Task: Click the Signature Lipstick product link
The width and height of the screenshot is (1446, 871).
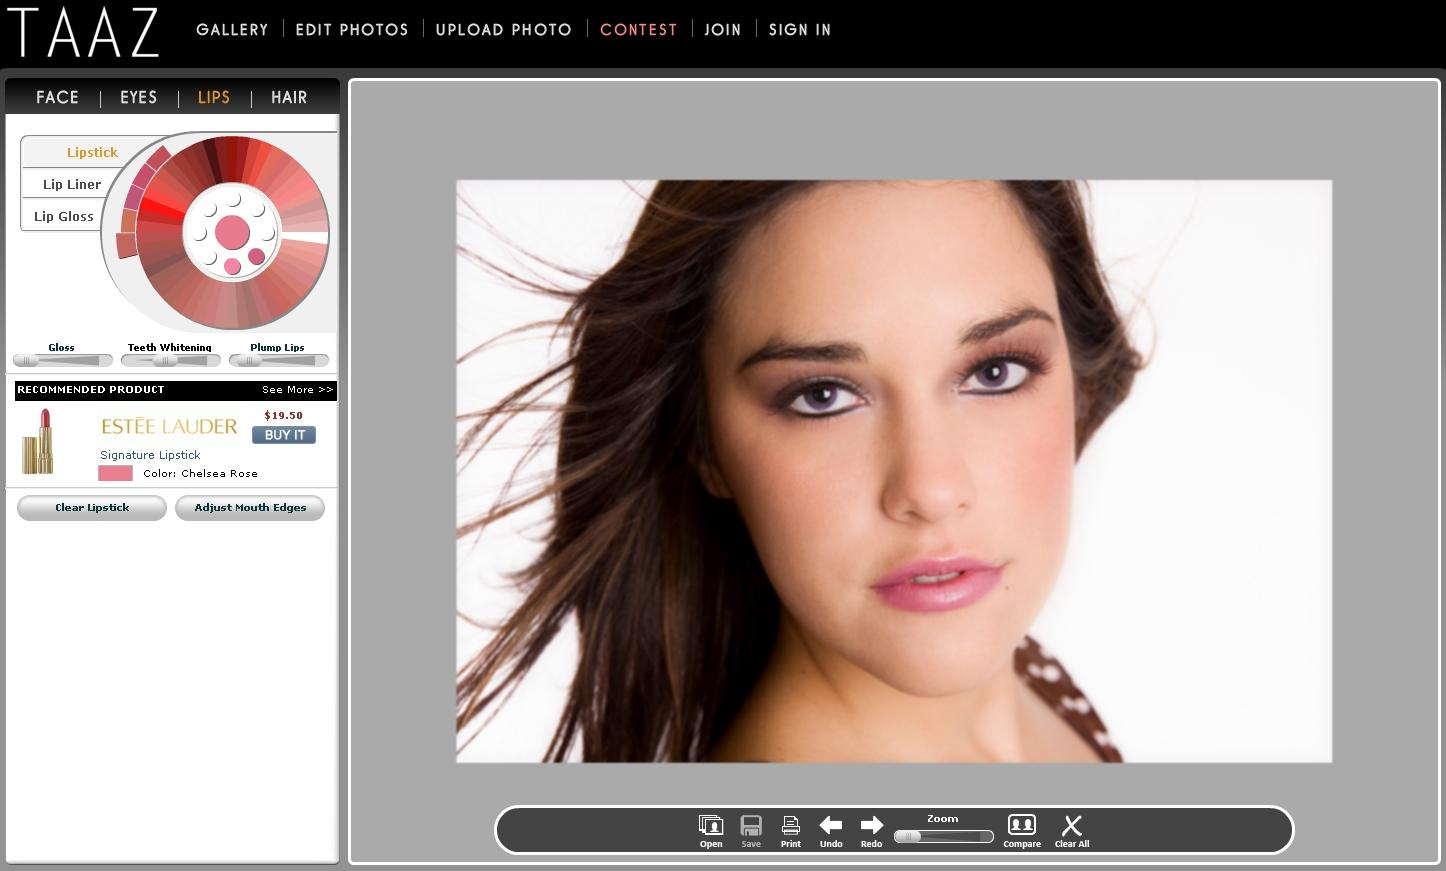Action: coord(150,455)
